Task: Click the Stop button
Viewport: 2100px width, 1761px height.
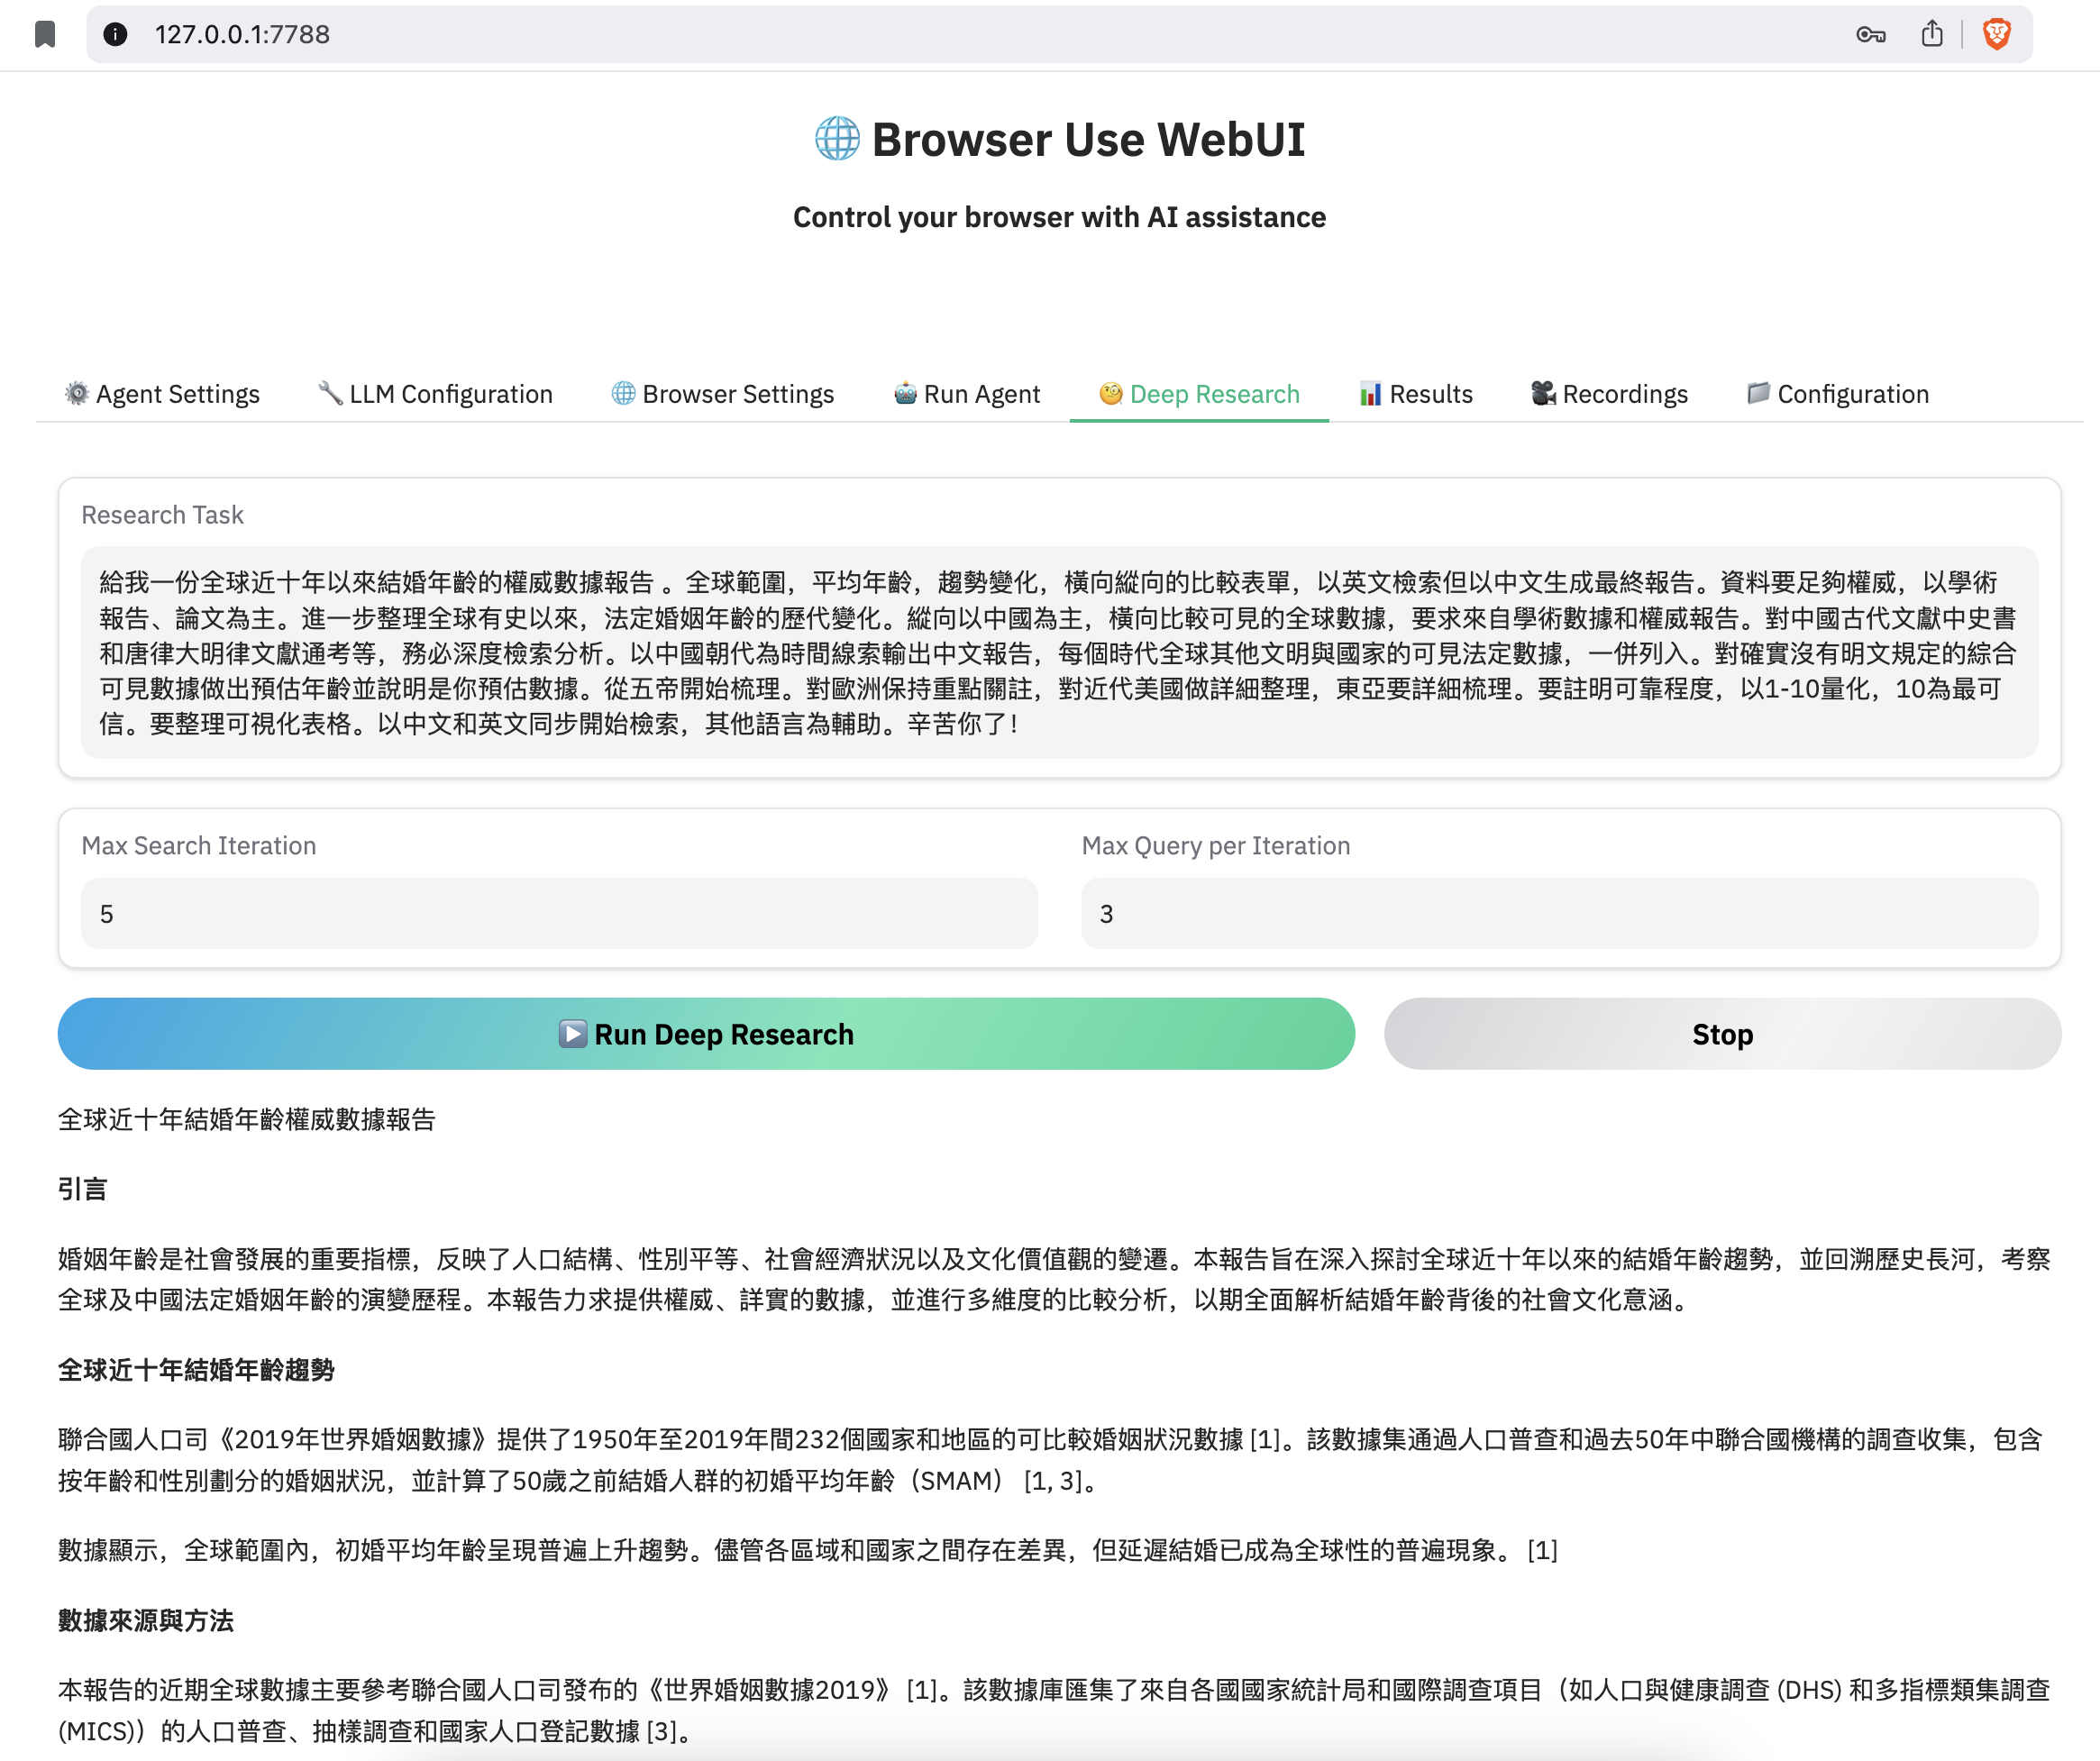Action: (1722, 1033)
